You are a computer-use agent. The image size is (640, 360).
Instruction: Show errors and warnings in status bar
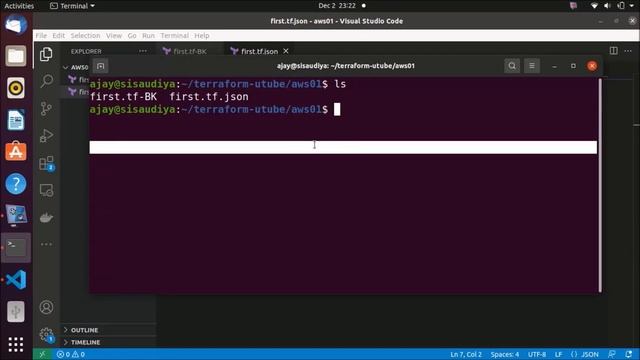(x=71, y=354)
